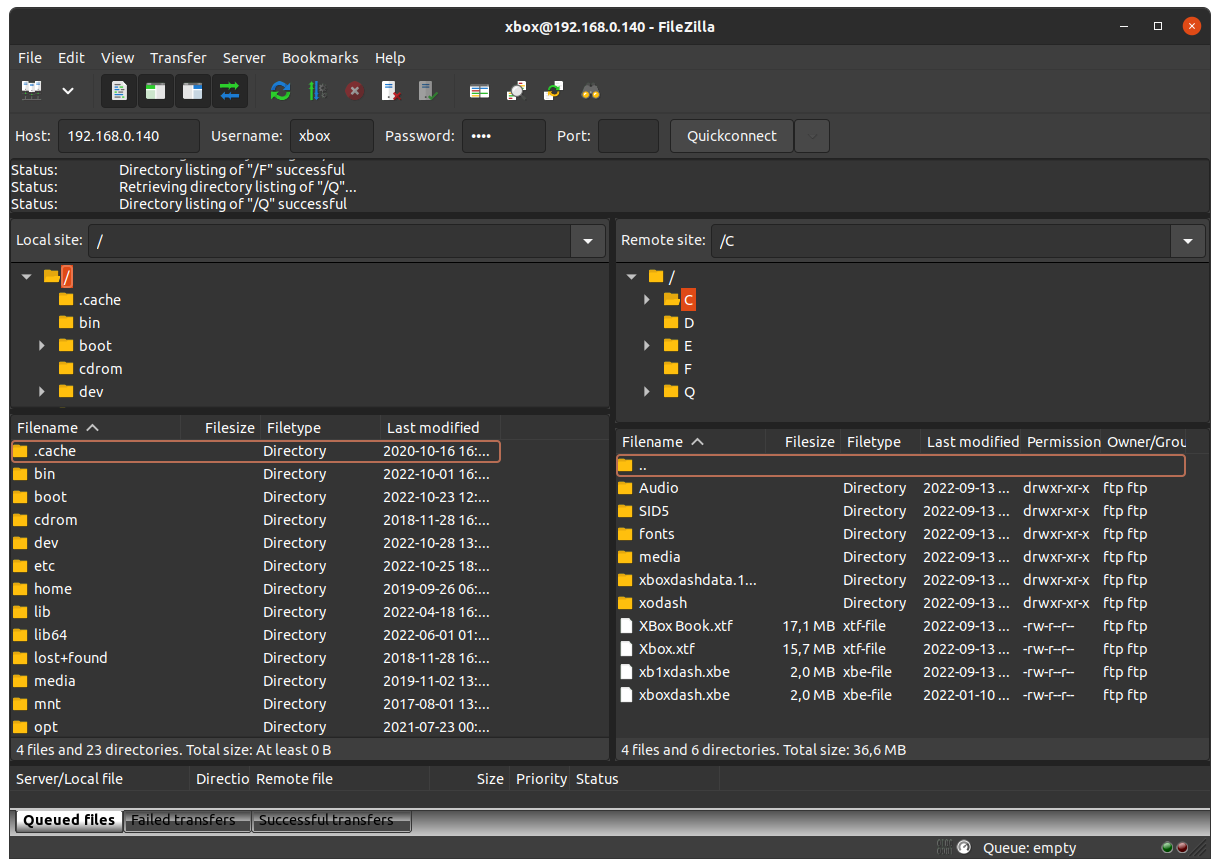1220x868 pixels.
Task: Expand the remote E folder
Action: pyautogui.click(x=647, y=346)
